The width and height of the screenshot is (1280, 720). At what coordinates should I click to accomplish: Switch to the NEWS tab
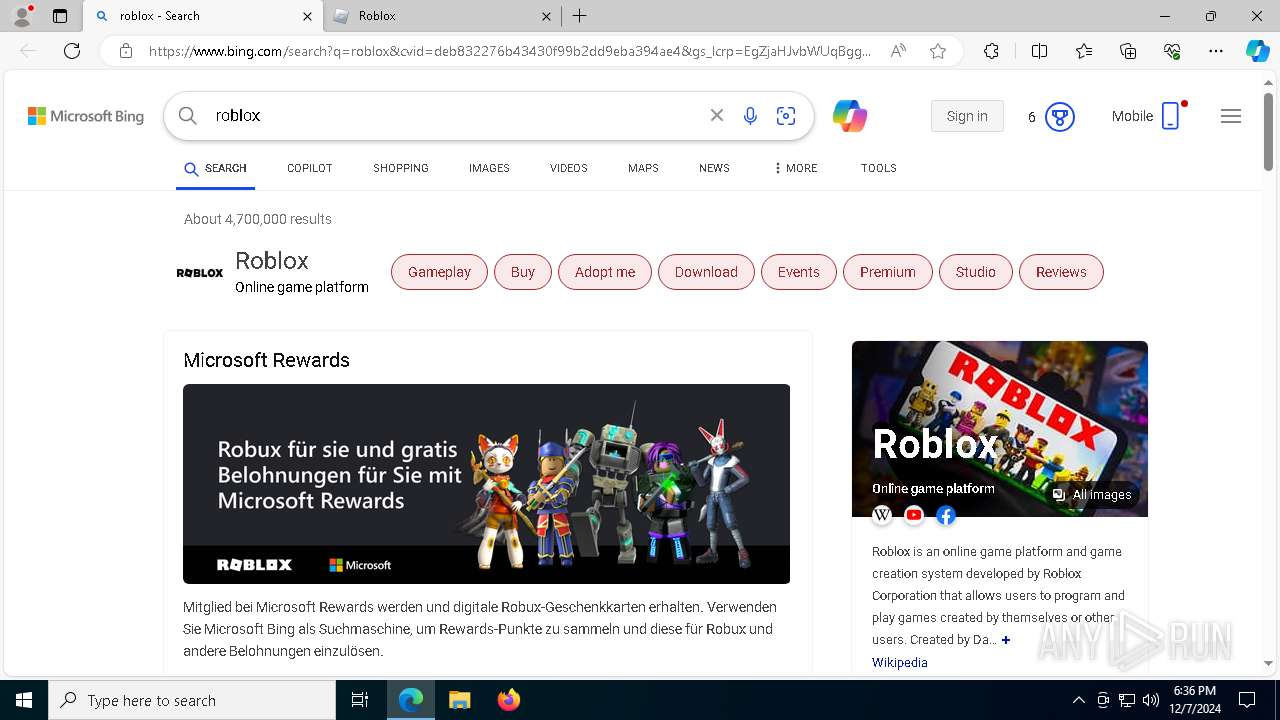coord(714,168)
